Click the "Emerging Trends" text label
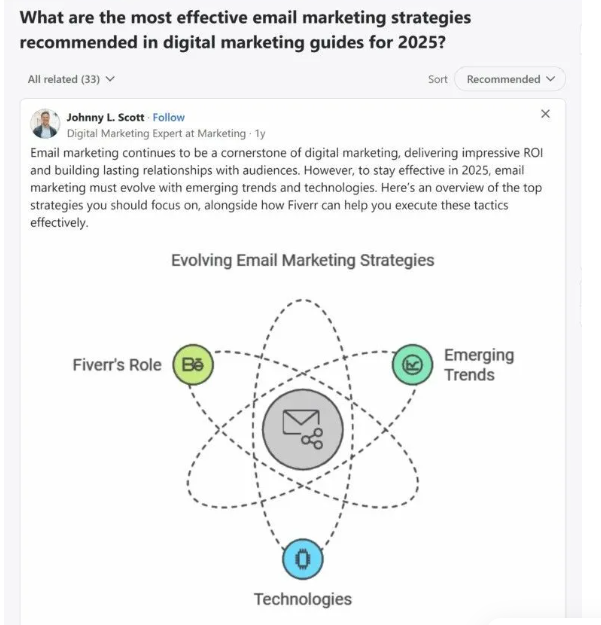601x625 pixels. click(x=478, y=365)
